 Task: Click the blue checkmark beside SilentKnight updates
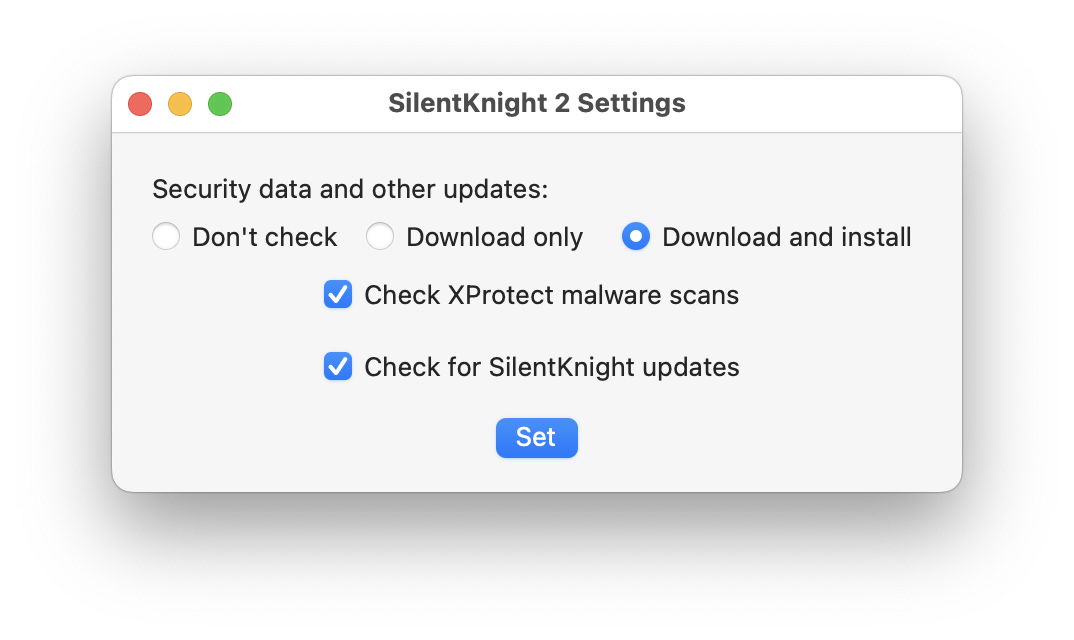click(x=338, y=367)
